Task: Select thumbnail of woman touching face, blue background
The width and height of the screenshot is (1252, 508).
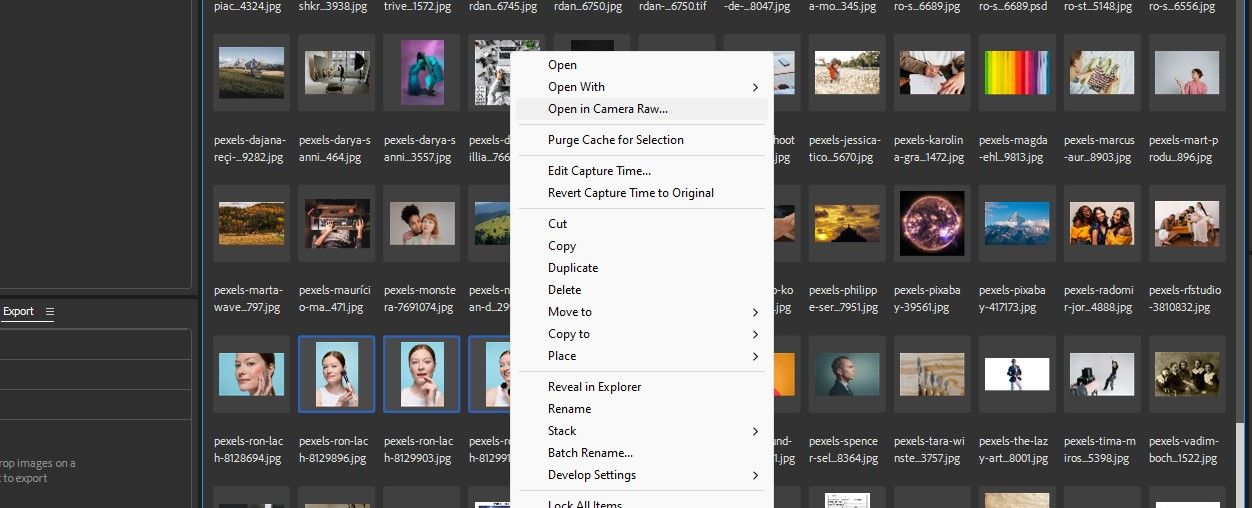Action: click(x=251, y=374)
